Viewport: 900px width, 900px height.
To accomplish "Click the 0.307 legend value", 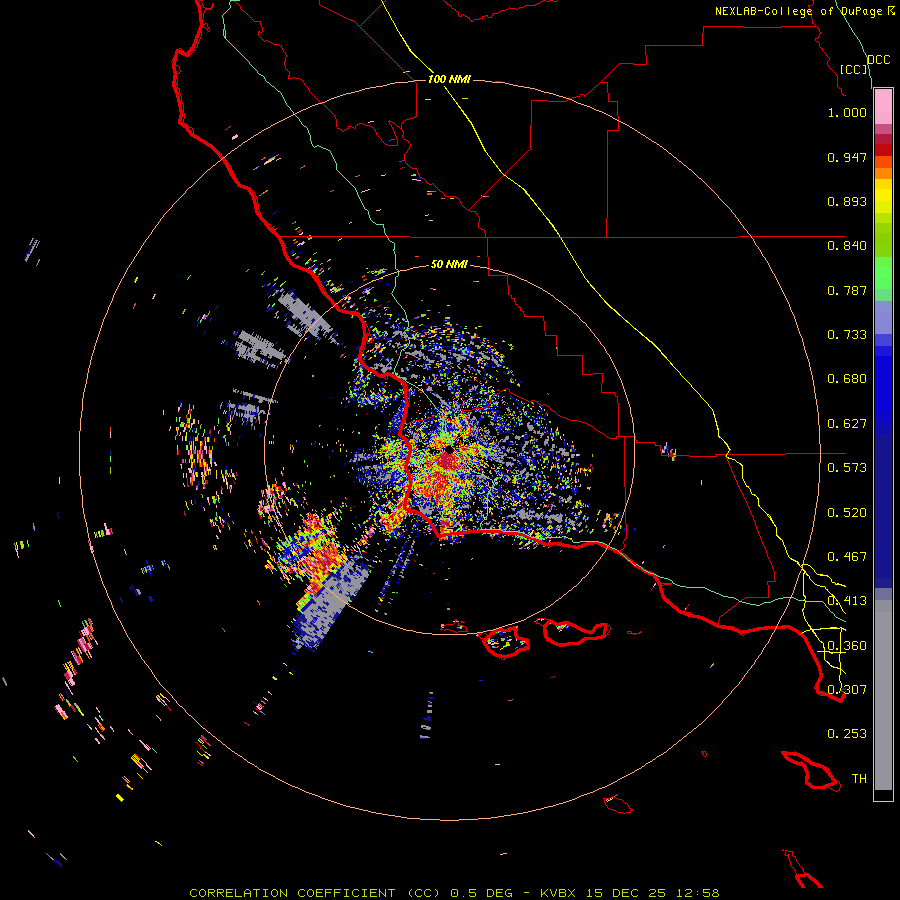I will tap(847, 690).
